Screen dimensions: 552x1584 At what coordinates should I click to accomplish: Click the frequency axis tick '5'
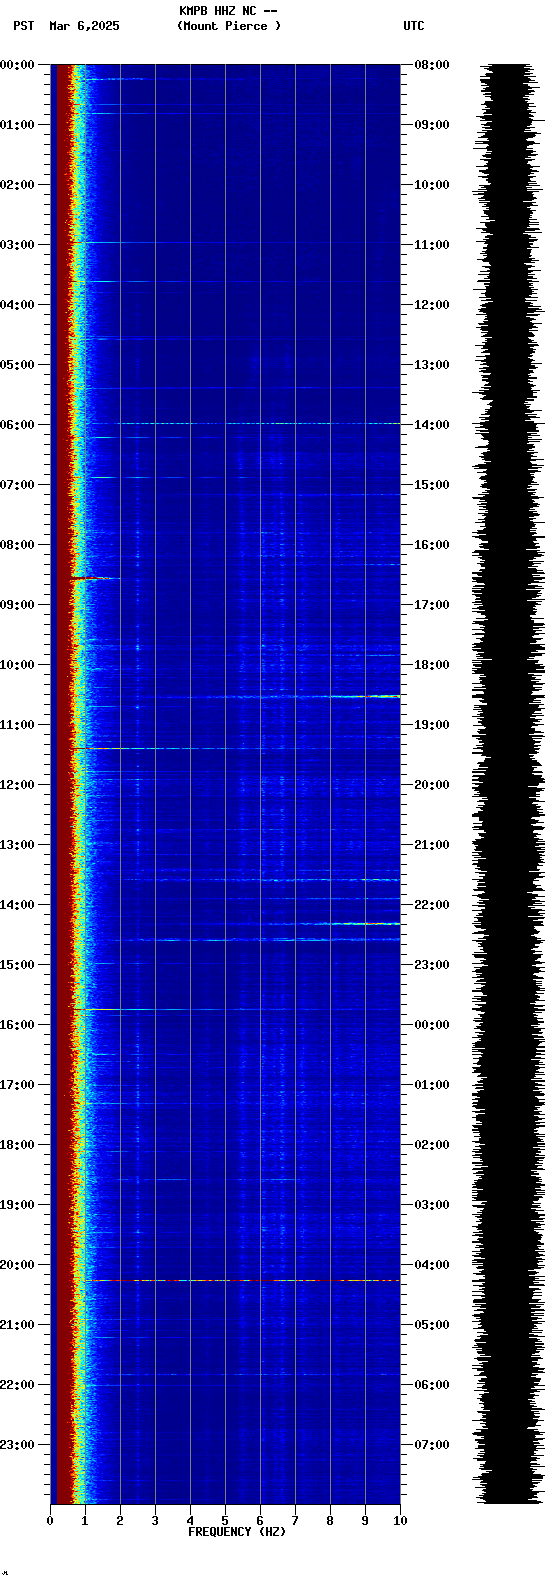[225, 1521]
